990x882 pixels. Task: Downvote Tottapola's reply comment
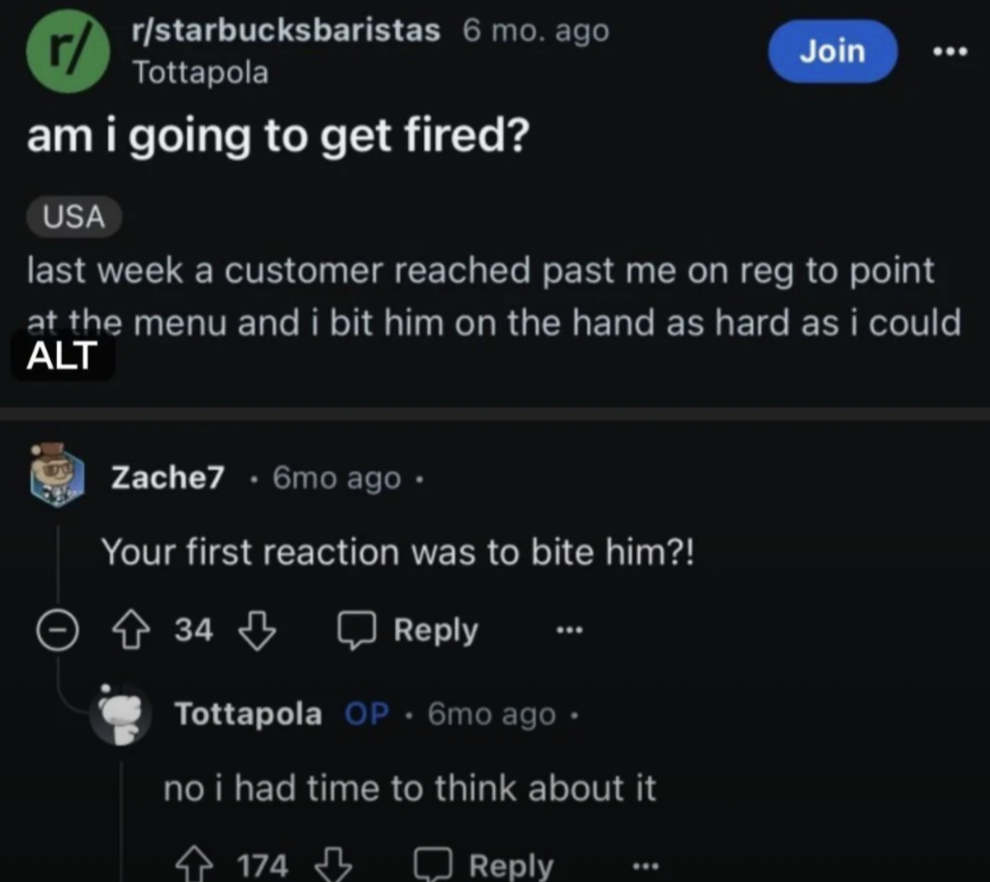click(x=335, y=865)
